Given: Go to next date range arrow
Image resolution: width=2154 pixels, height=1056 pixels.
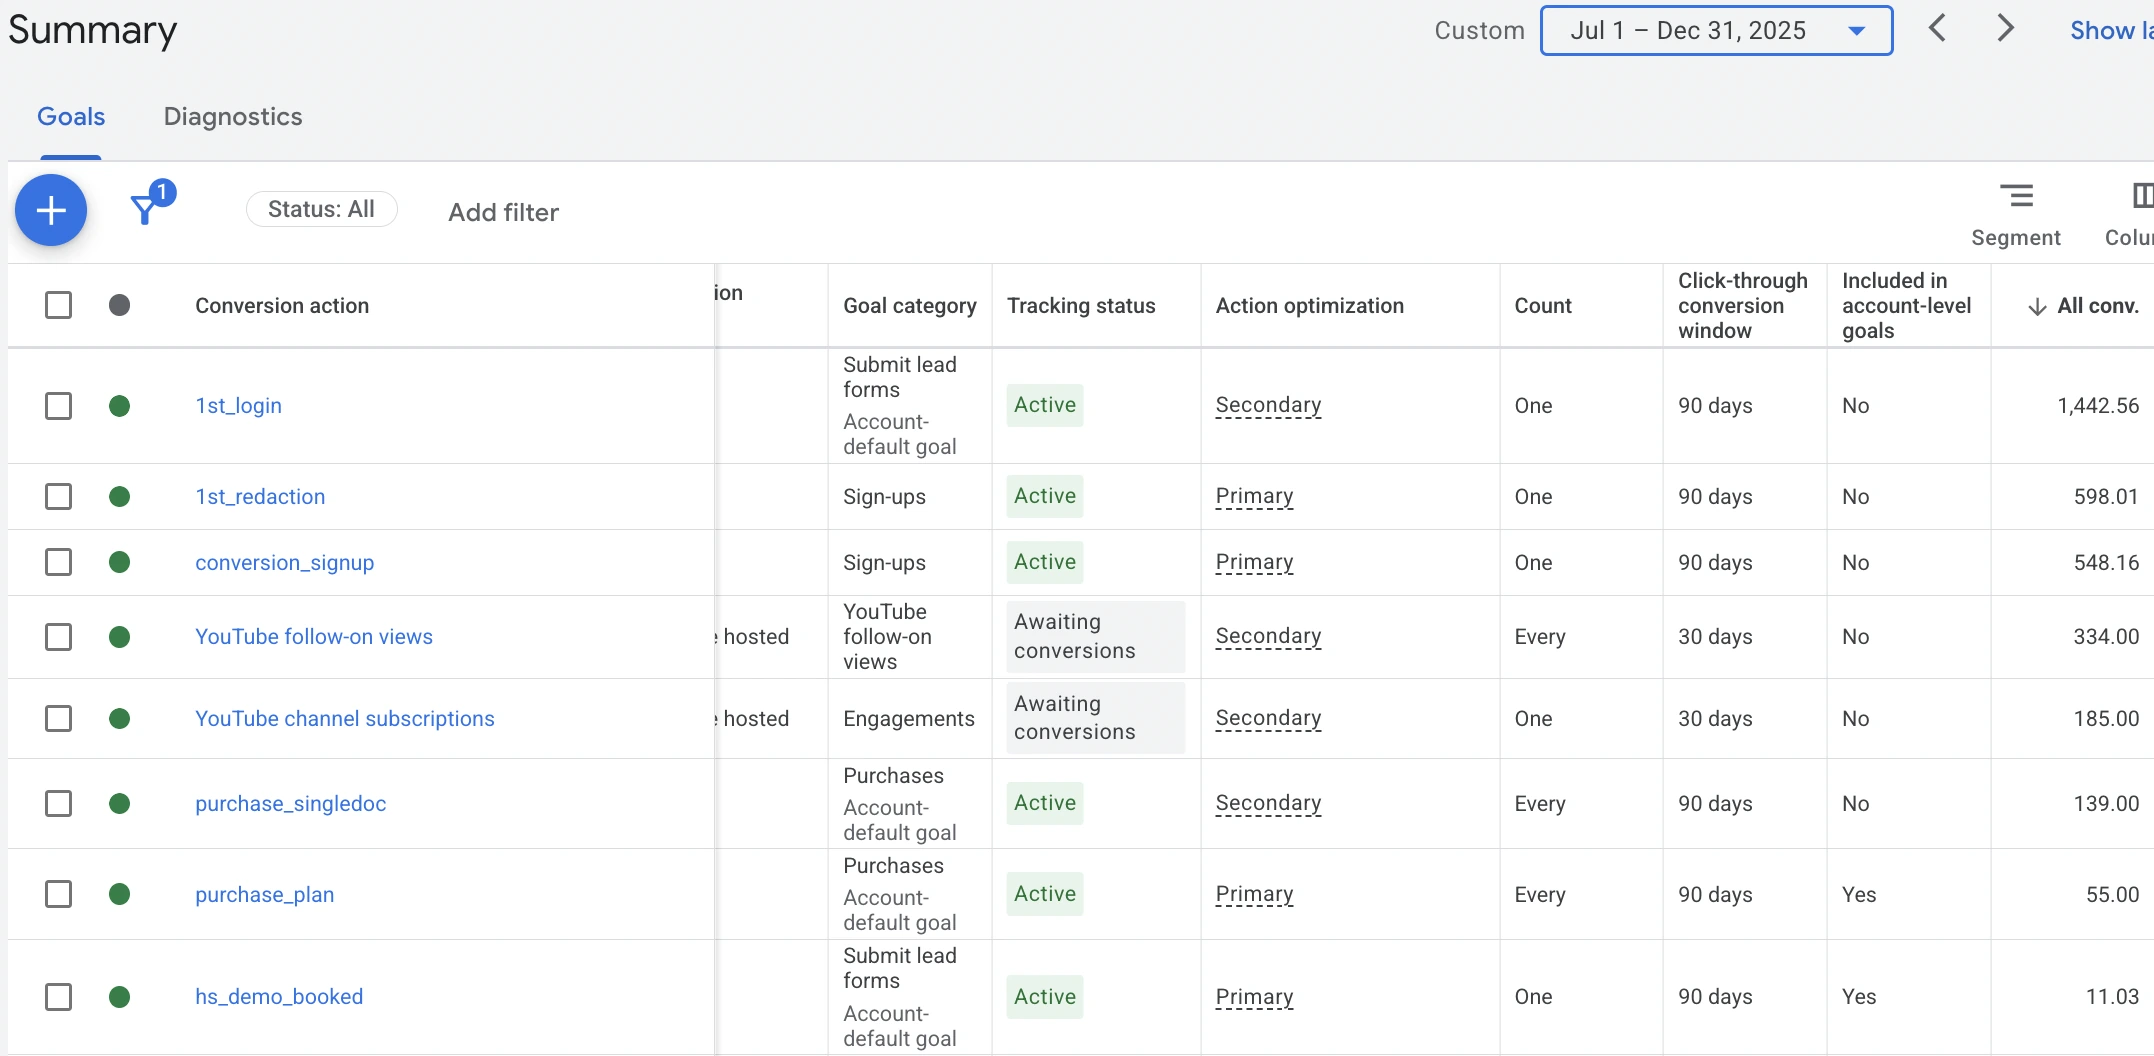Looking at the screenshot, I should (x=2005, y=28).
